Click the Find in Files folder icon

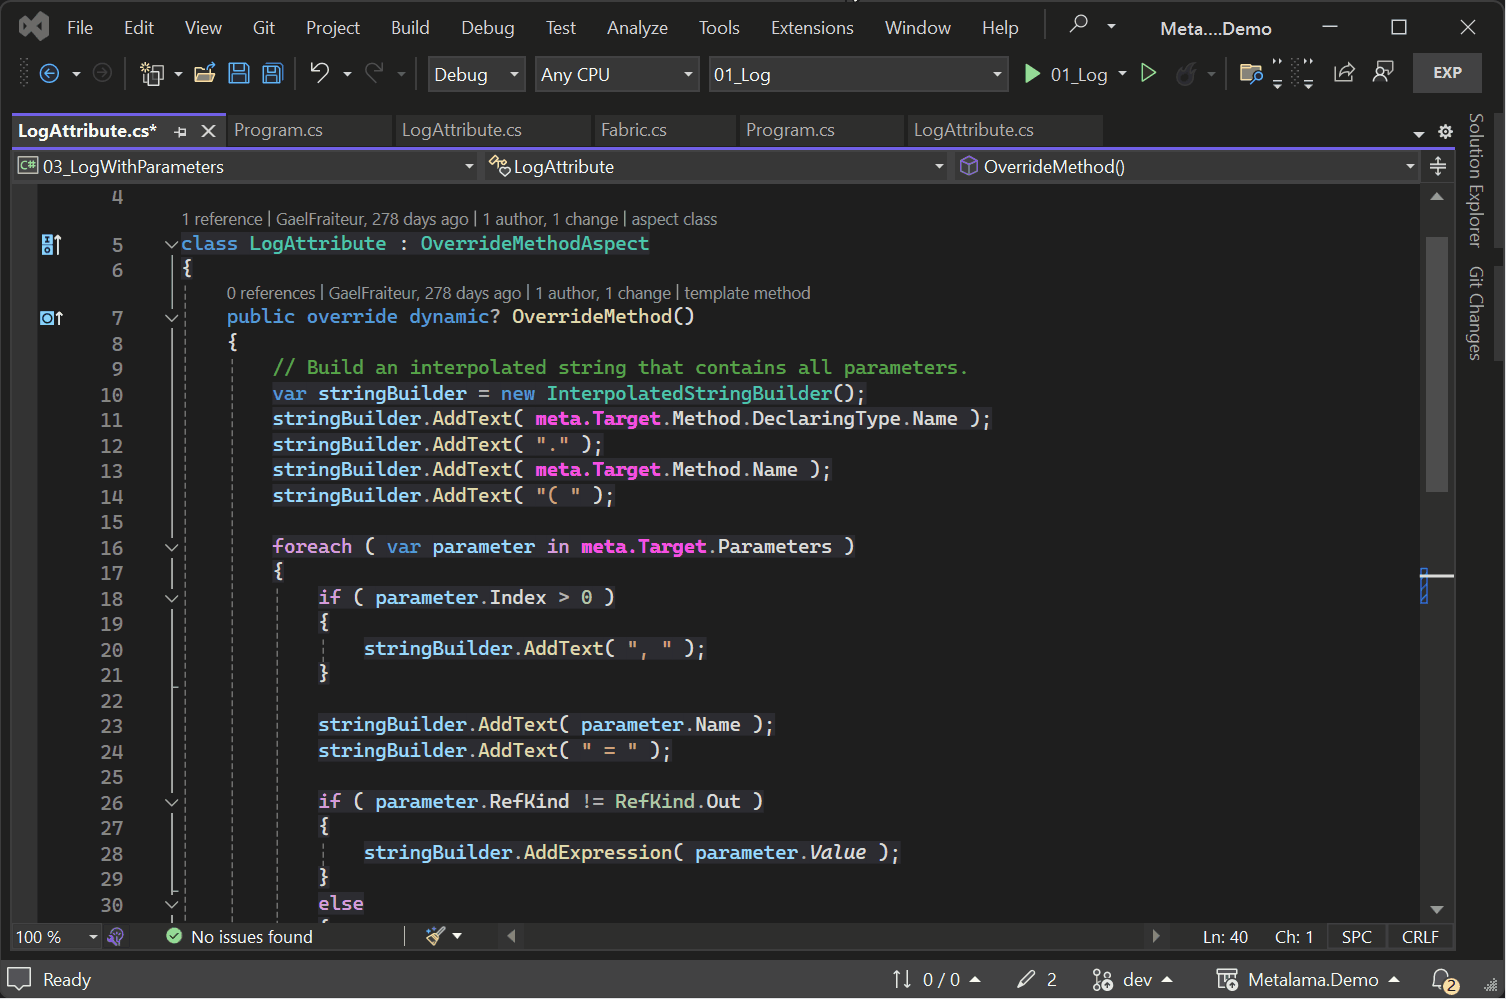1251,73
